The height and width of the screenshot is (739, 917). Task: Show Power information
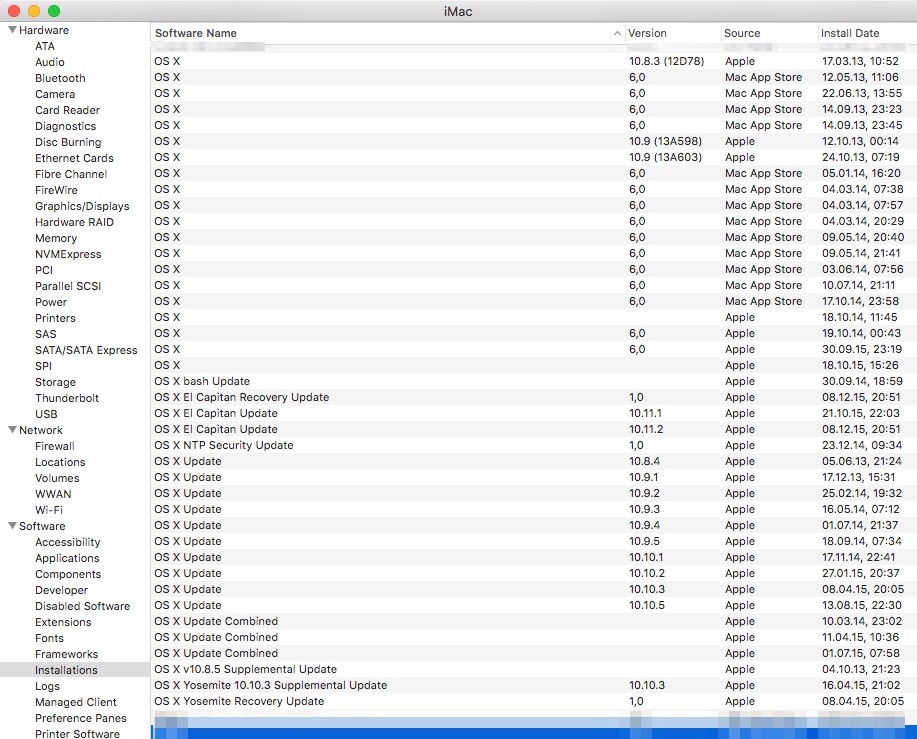point(51,302)
